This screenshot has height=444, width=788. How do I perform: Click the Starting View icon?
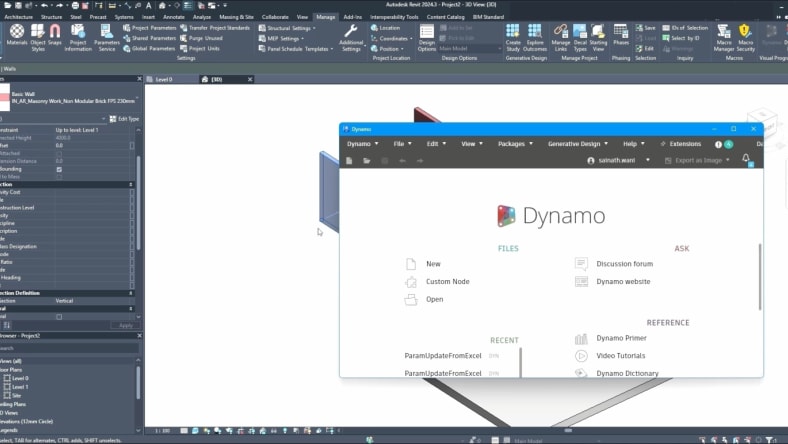pos(598,36)
